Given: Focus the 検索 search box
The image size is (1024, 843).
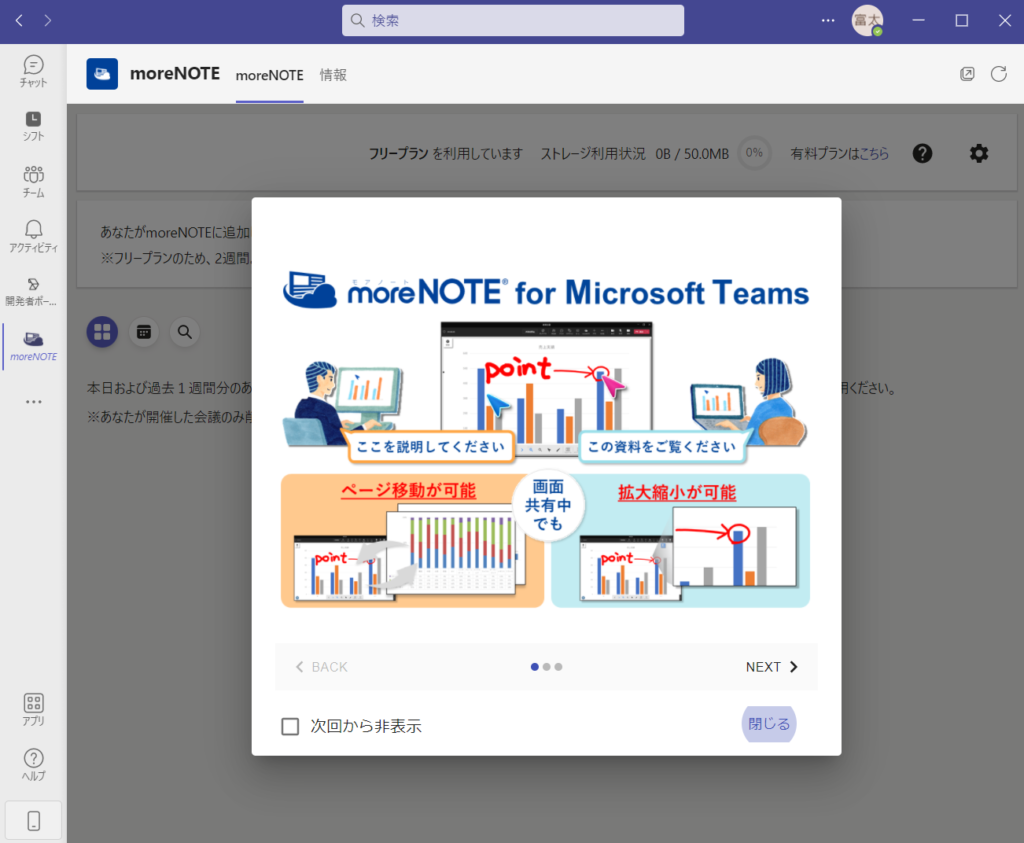Looking at the screenshot, I should tap(513, 20).
